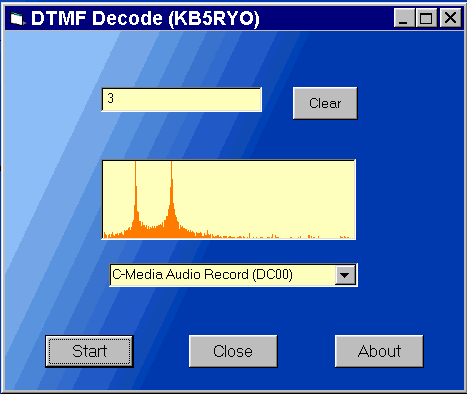Close the window with the X button
This screenshot has width=467, height=394.
(x=451, y=18)
